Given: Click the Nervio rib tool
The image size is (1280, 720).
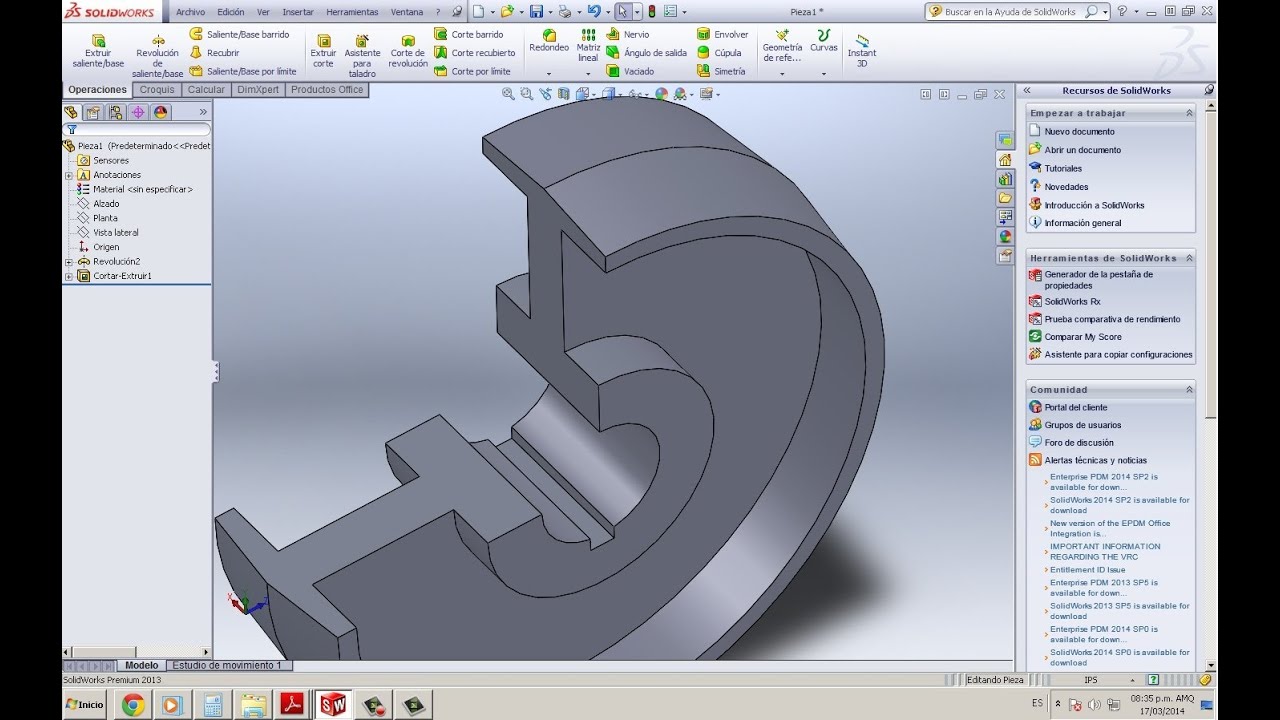Looking at the screenshot, I should click(x=628, y=34).
